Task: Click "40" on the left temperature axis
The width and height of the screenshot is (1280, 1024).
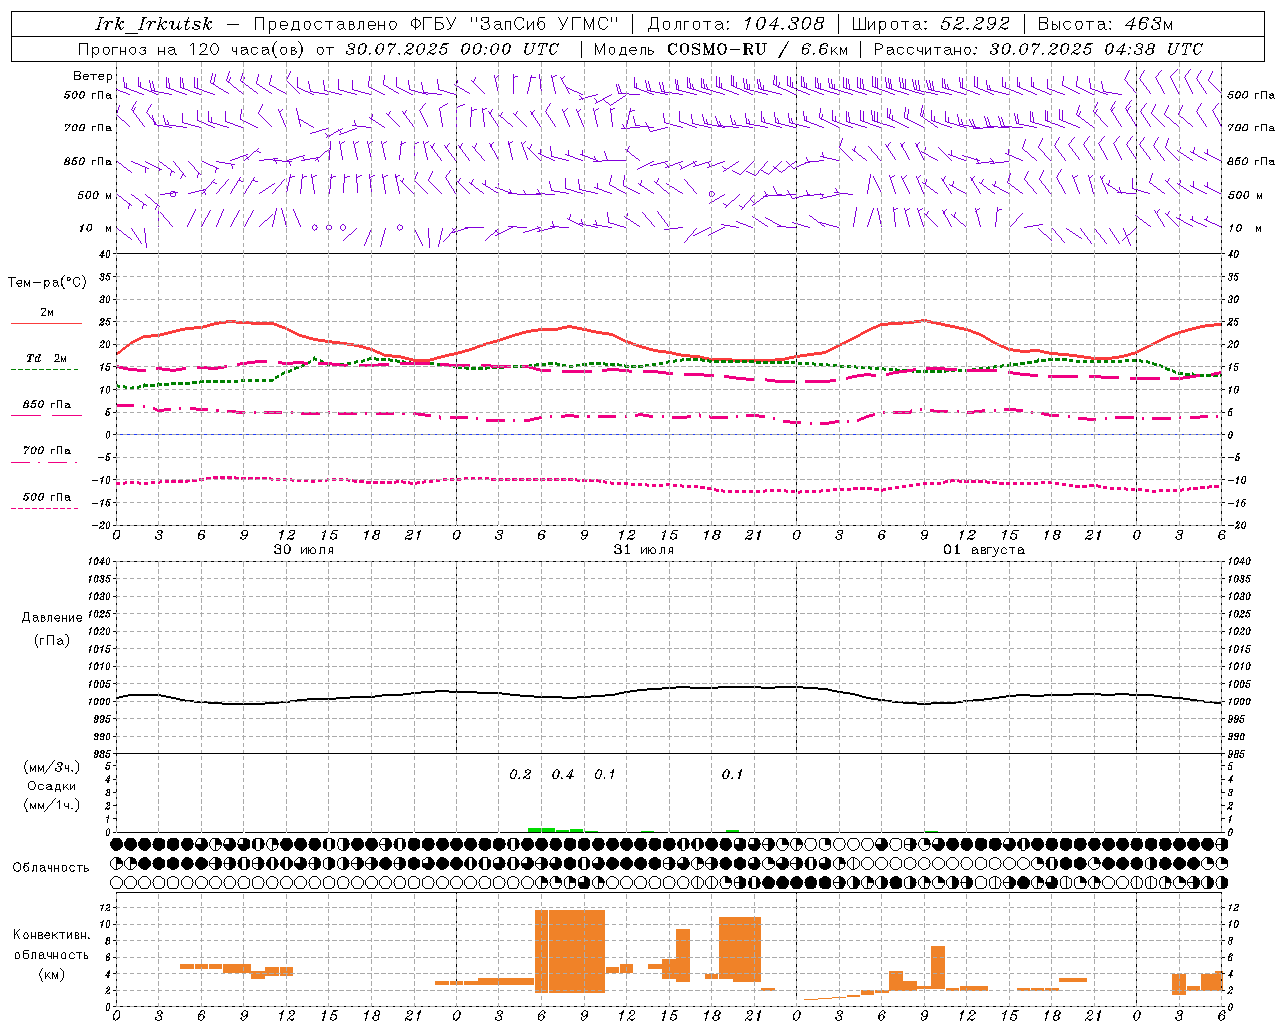Action: pyautogui.click(x=106, y=254)
